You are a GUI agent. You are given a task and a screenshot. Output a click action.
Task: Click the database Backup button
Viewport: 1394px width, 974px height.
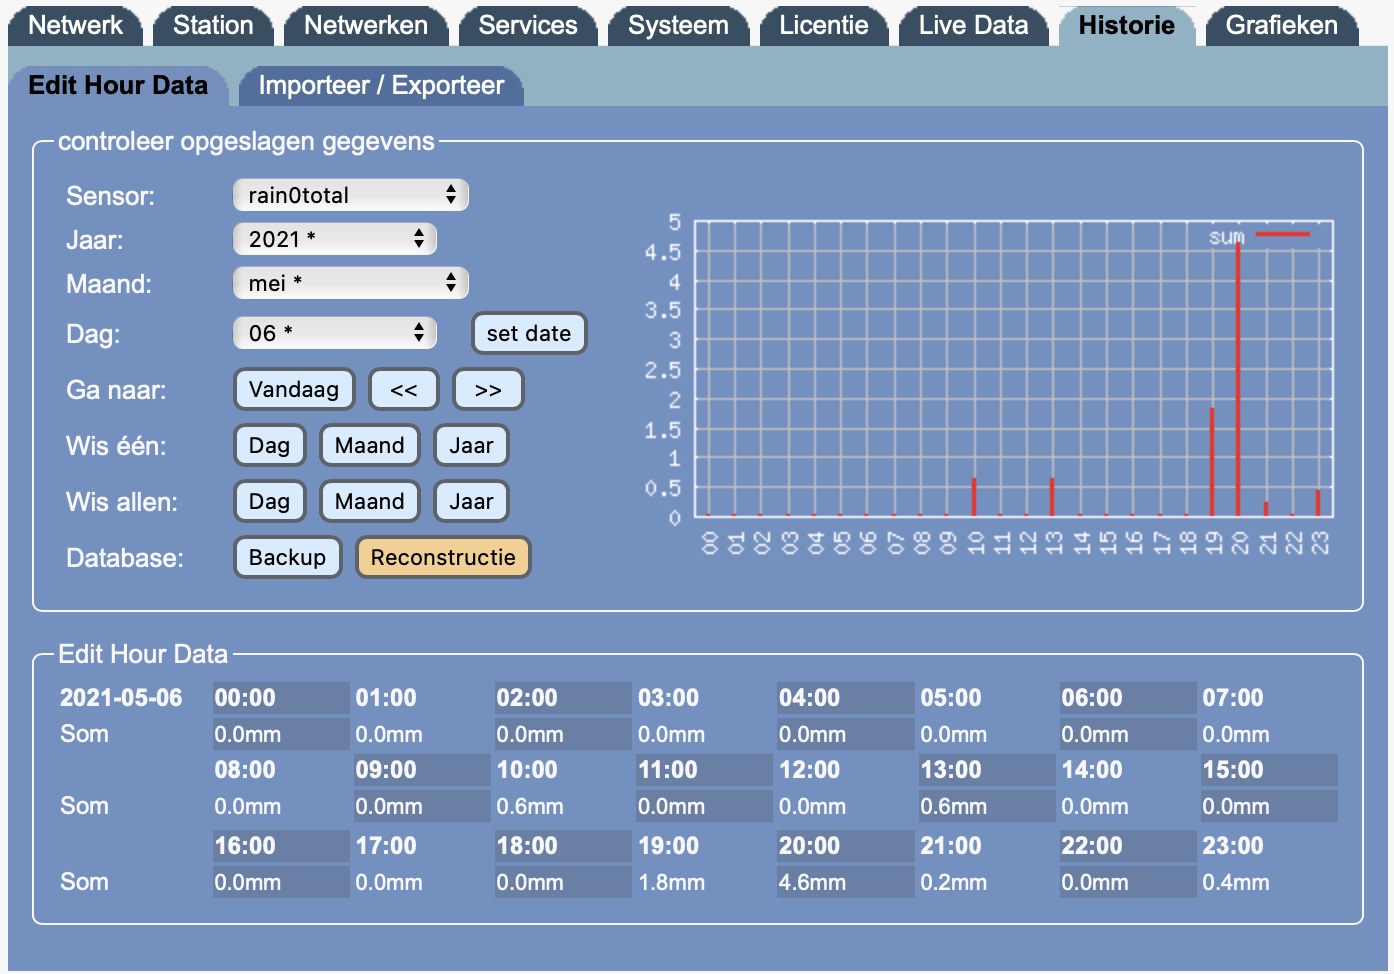pos(287,557)
